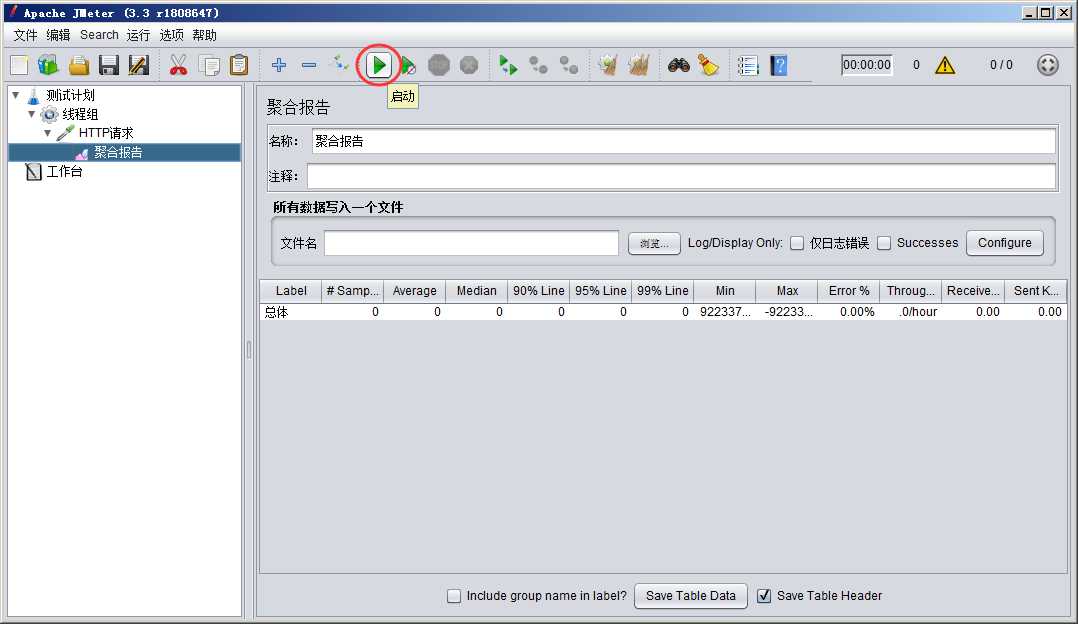1078x624 pixels.
Task: Click the Reset Search brush icon
Action: [708, 65]
